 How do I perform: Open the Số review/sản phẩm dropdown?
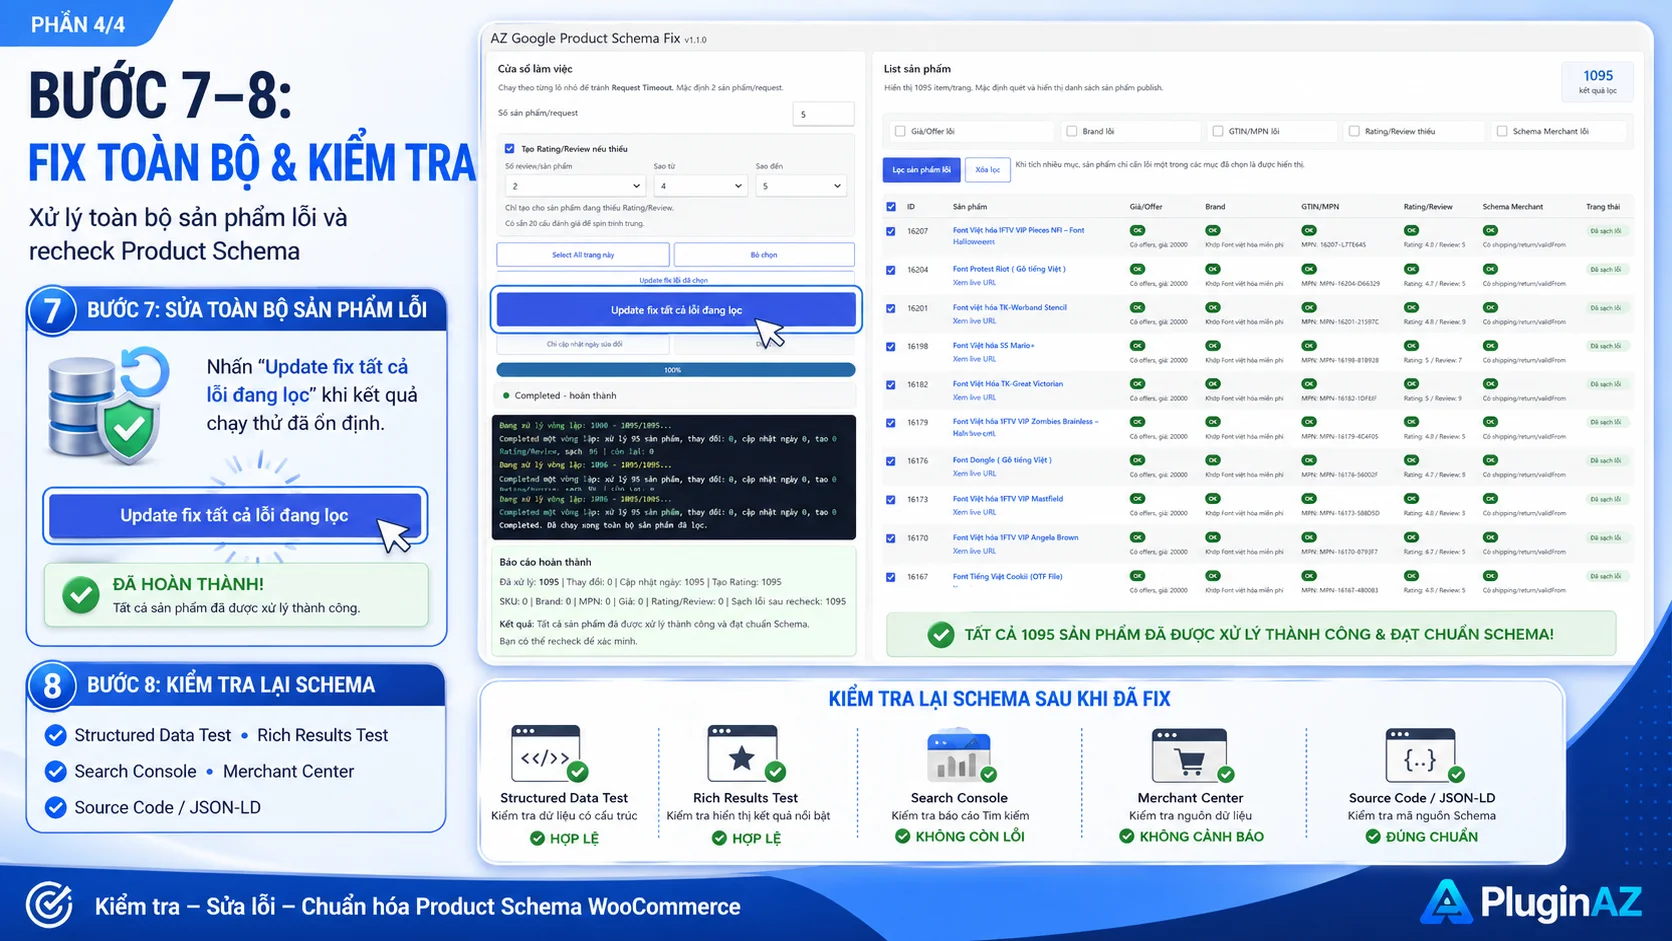tap(575, 186)
